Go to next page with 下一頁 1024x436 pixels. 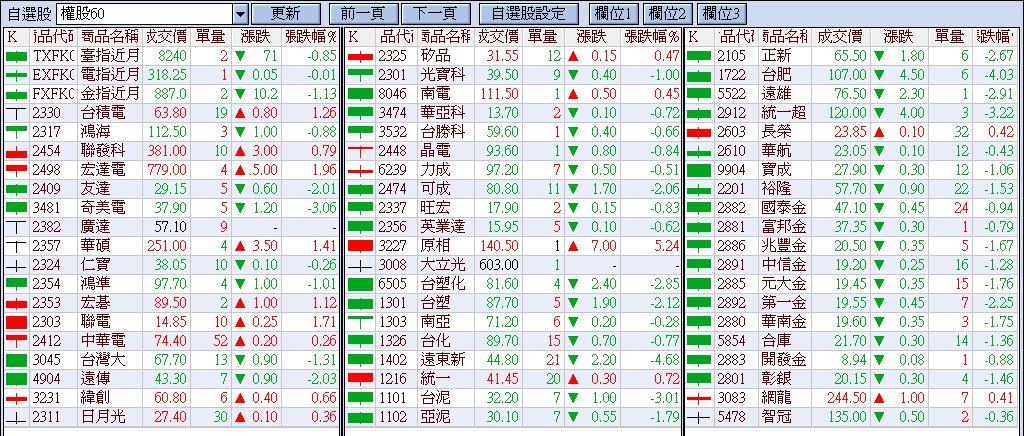pyautogui.click(x=436, y=12)
